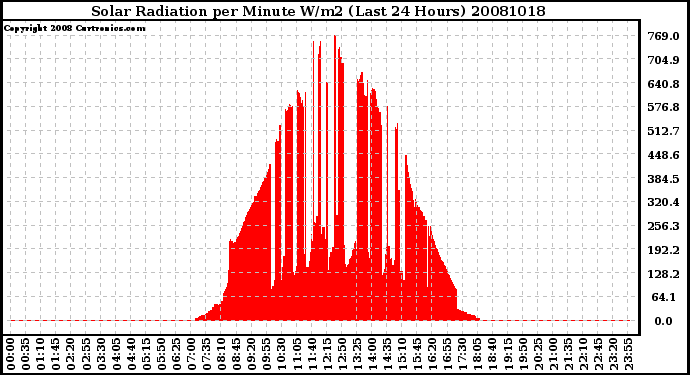Click the x-axis time label 02:55

click(x=86, y=354)
